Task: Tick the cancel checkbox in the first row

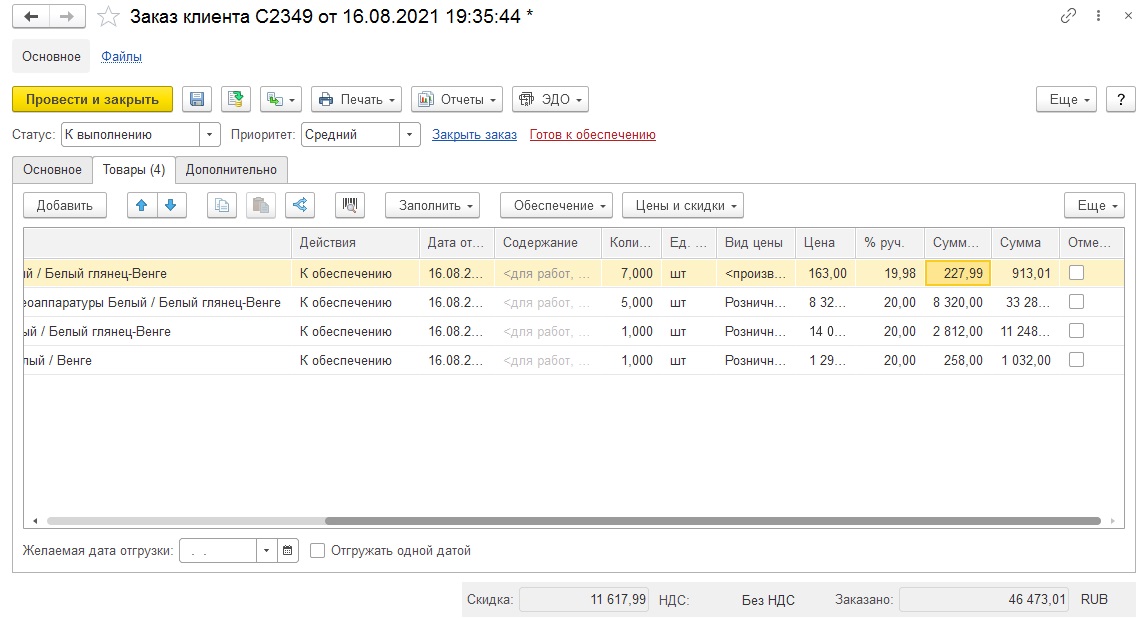Action: (x=1076, y=273)
